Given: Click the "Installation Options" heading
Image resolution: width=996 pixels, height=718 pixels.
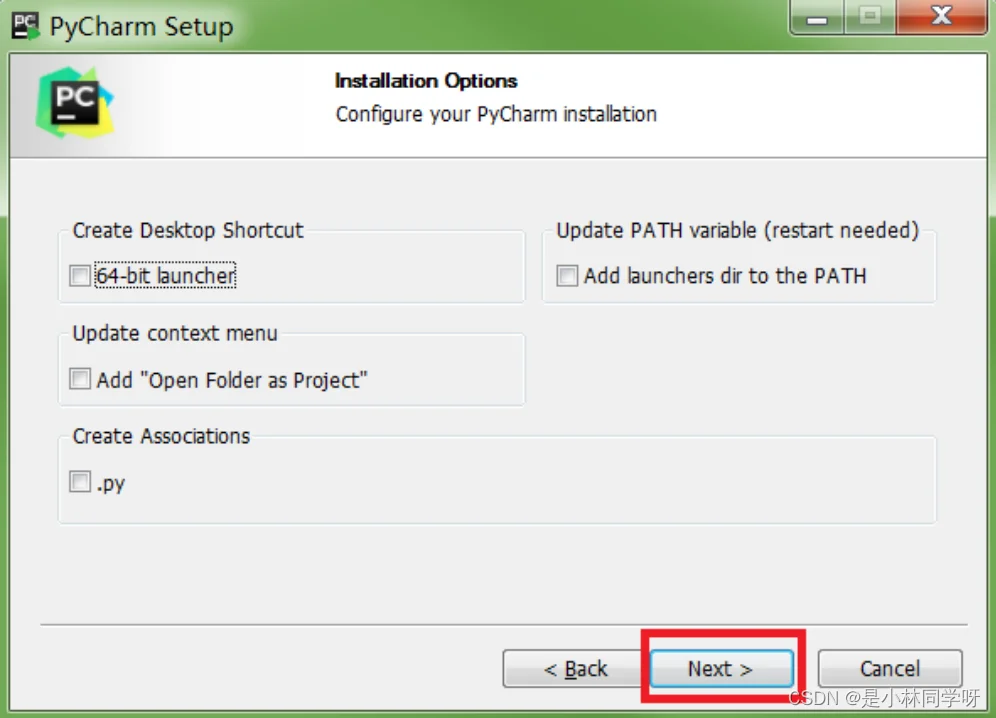Looking at the screenshot, I should coord(426,81).
